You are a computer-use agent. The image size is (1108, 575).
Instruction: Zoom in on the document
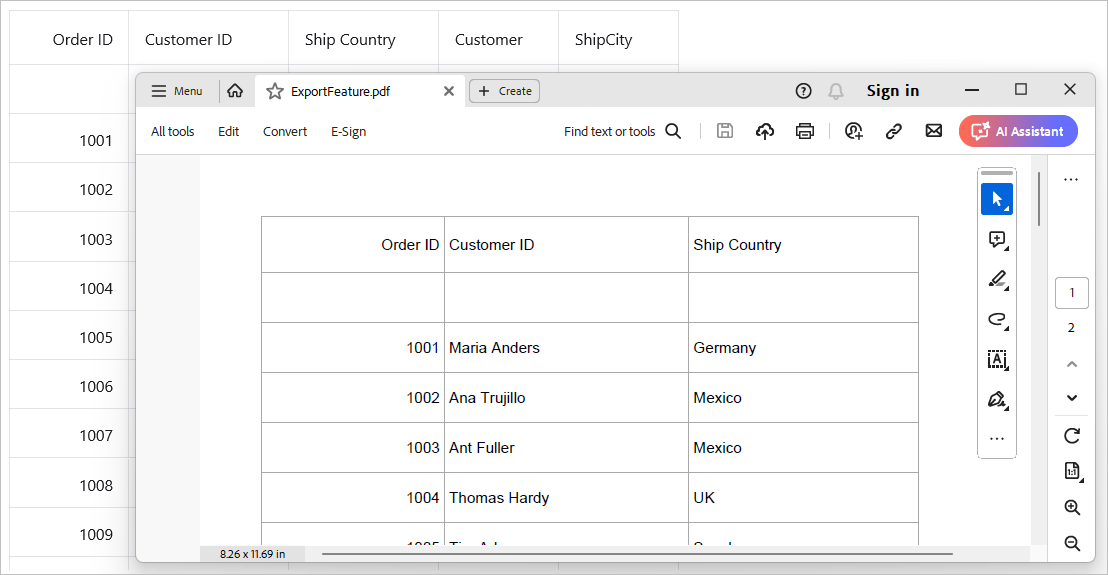tap(1072, 508)
